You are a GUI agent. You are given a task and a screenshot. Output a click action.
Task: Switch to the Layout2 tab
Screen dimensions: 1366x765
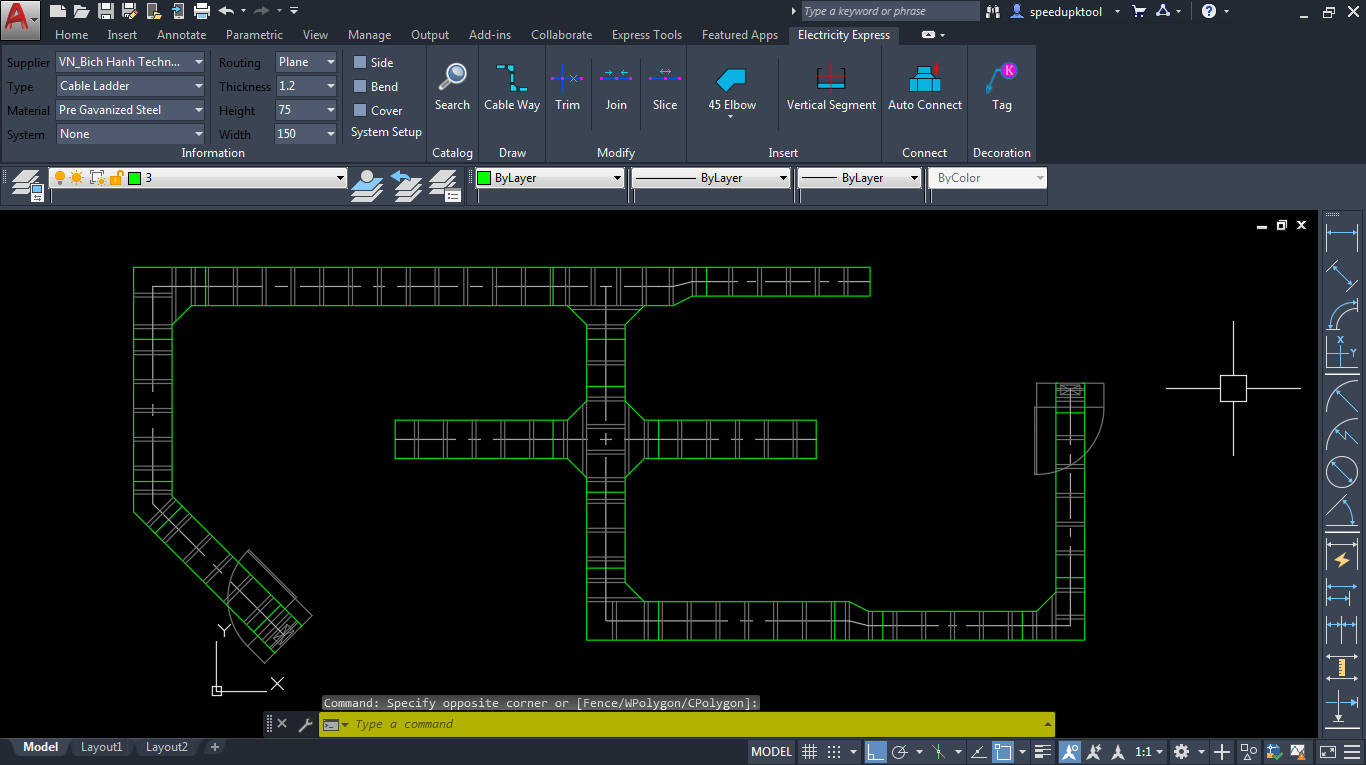(x=166, y=747)
